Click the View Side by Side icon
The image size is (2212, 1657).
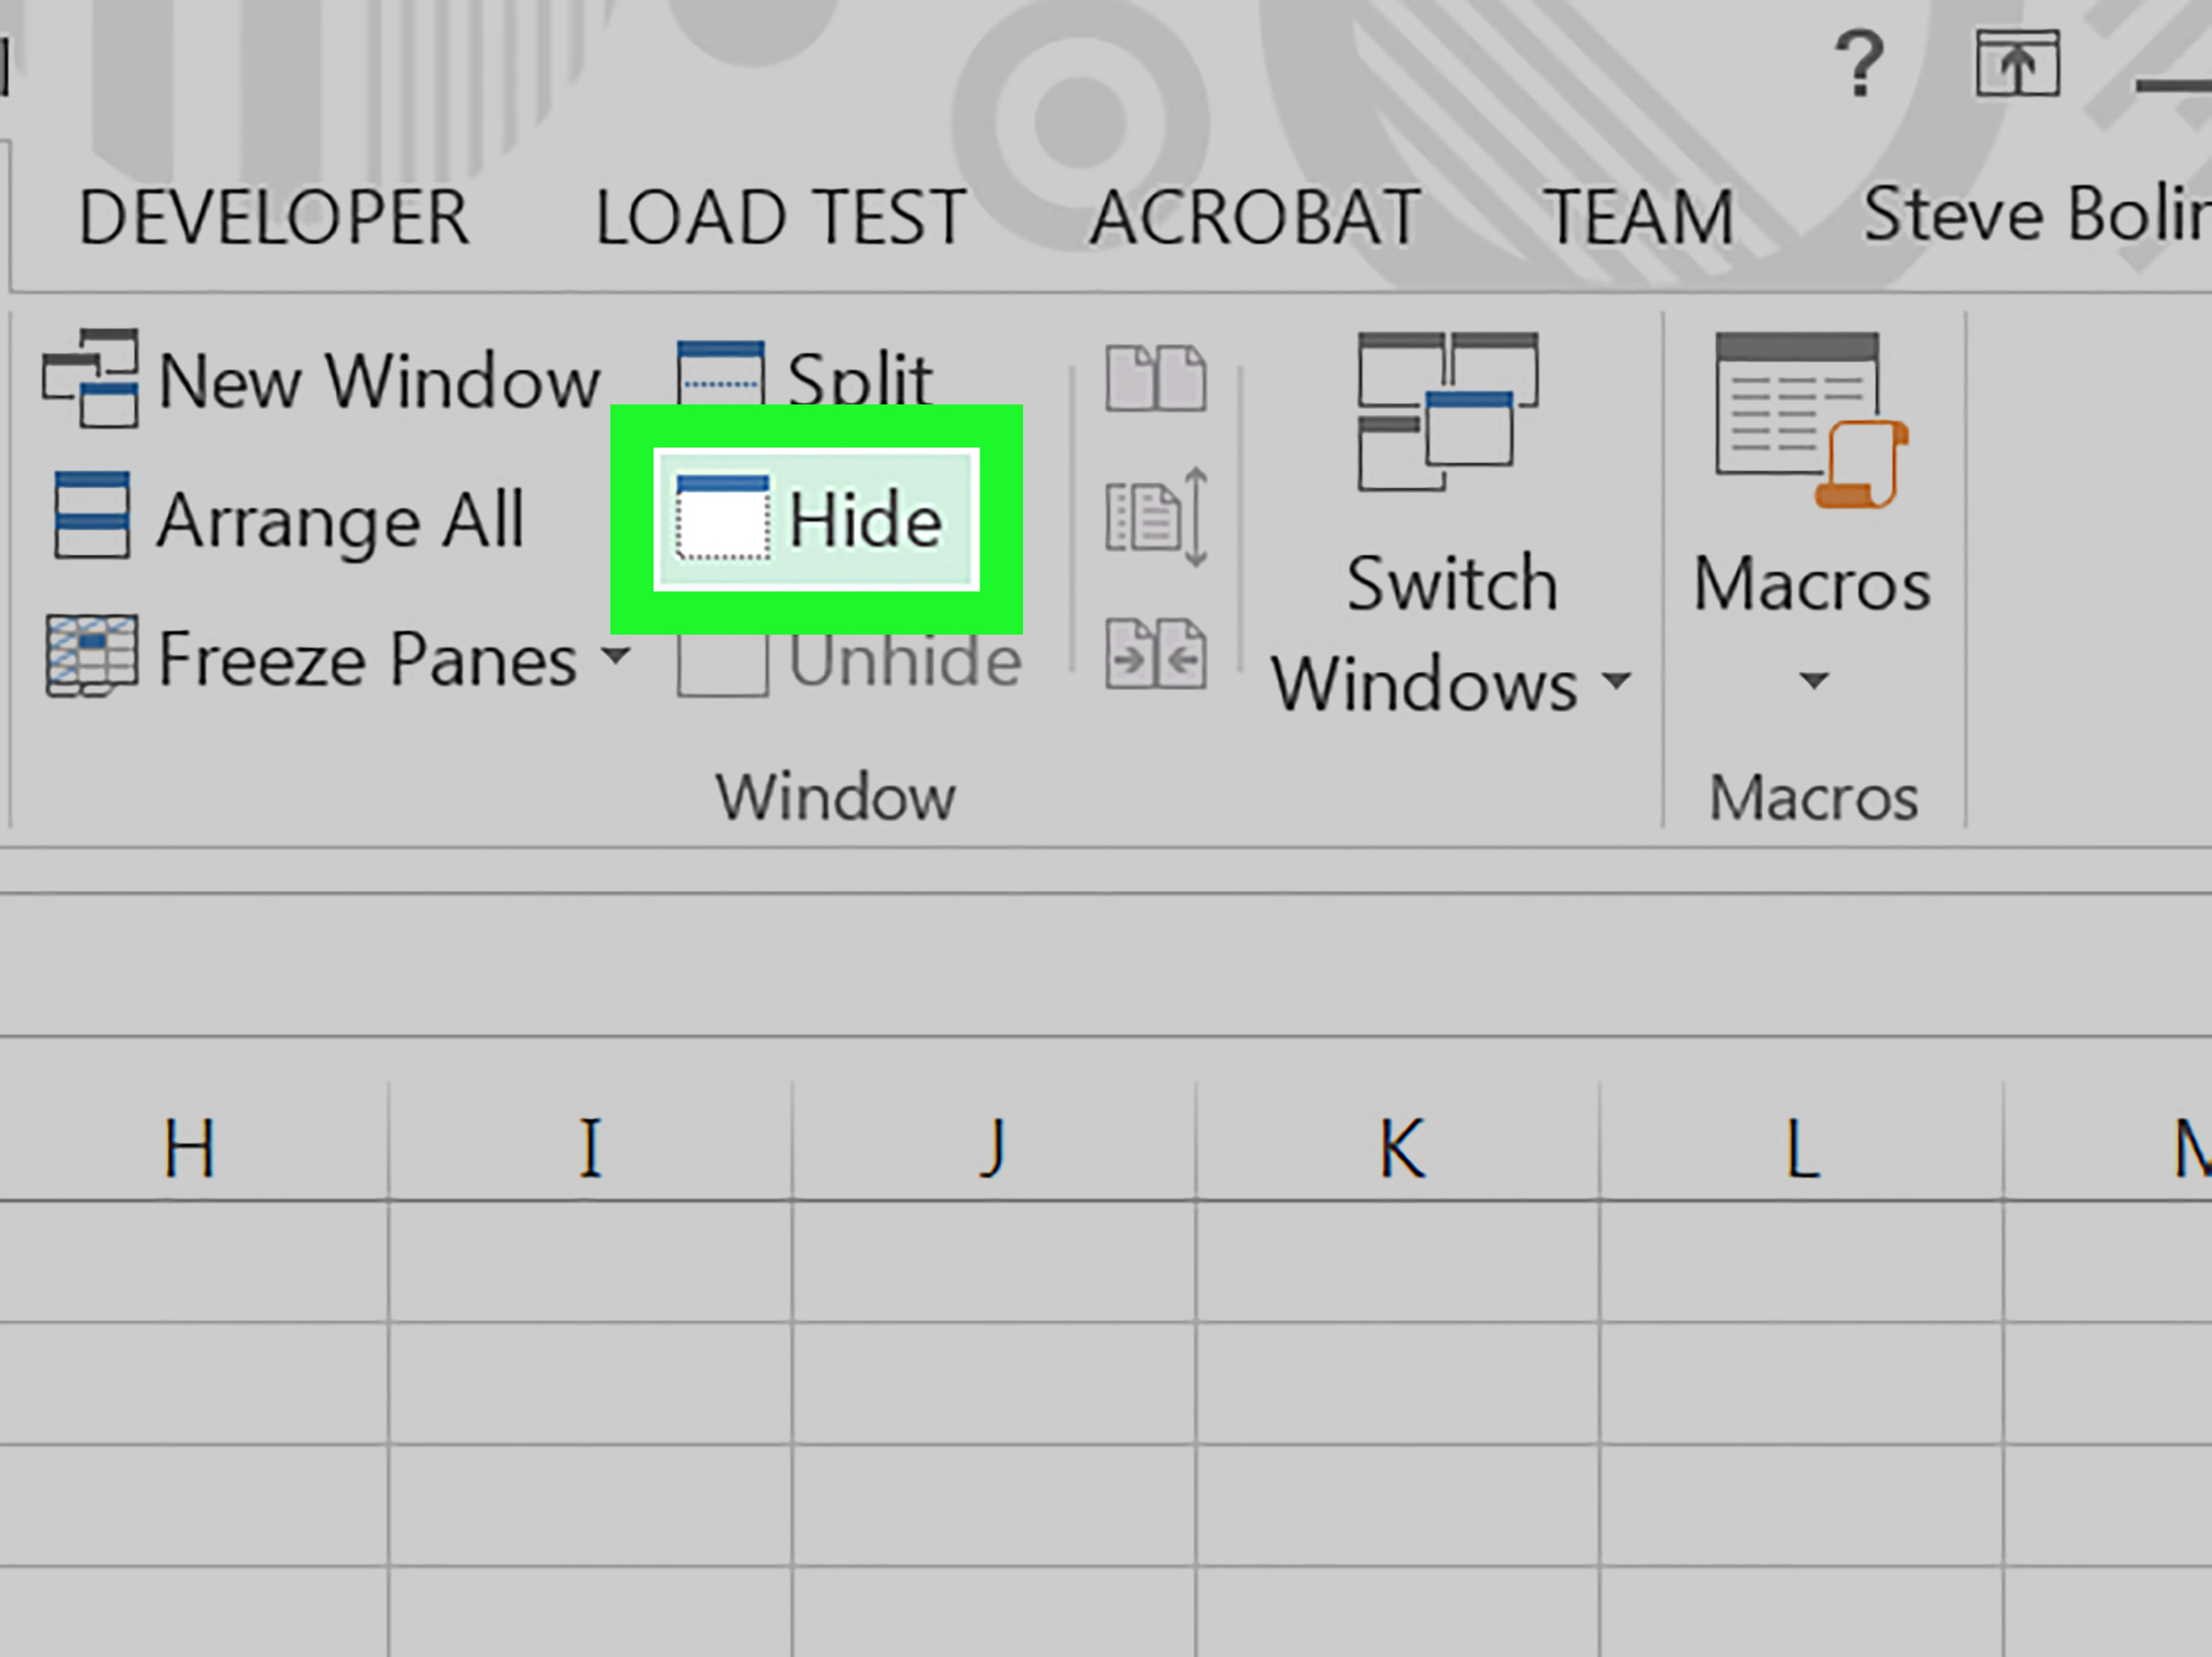point(1155,378)
